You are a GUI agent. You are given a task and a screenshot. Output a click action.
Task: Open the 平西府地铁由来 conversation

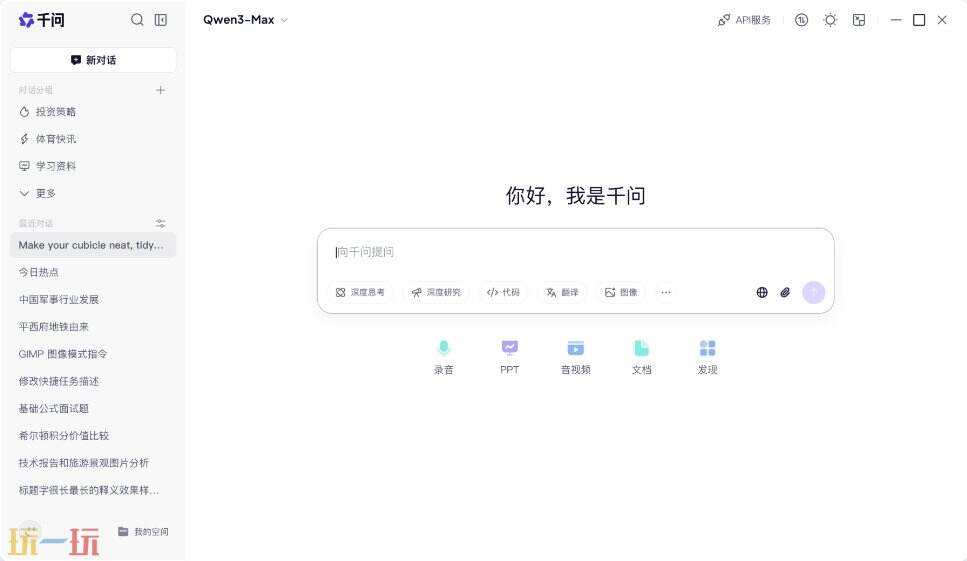(x=93, y=327)
